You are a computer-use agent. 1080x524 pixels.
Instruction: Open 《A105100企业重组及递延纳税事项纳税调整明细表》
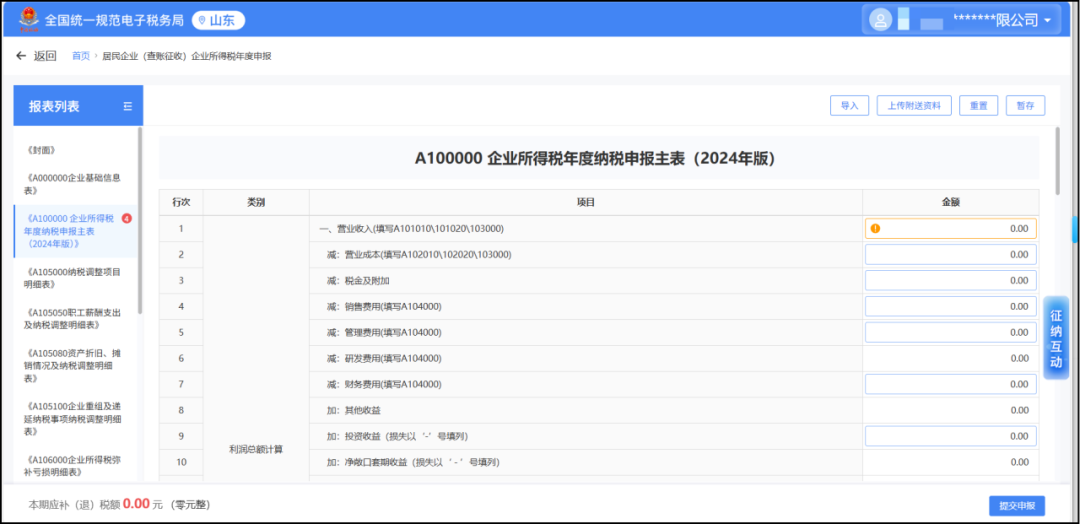click(x=73, y=419)
